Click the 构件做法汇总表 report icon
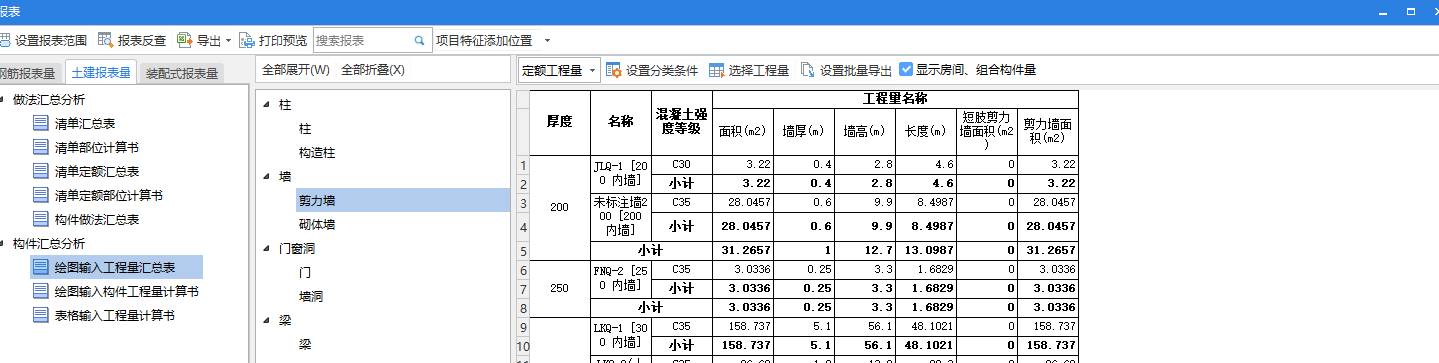This screenshot has width=1439, height=363. (40, 220)
